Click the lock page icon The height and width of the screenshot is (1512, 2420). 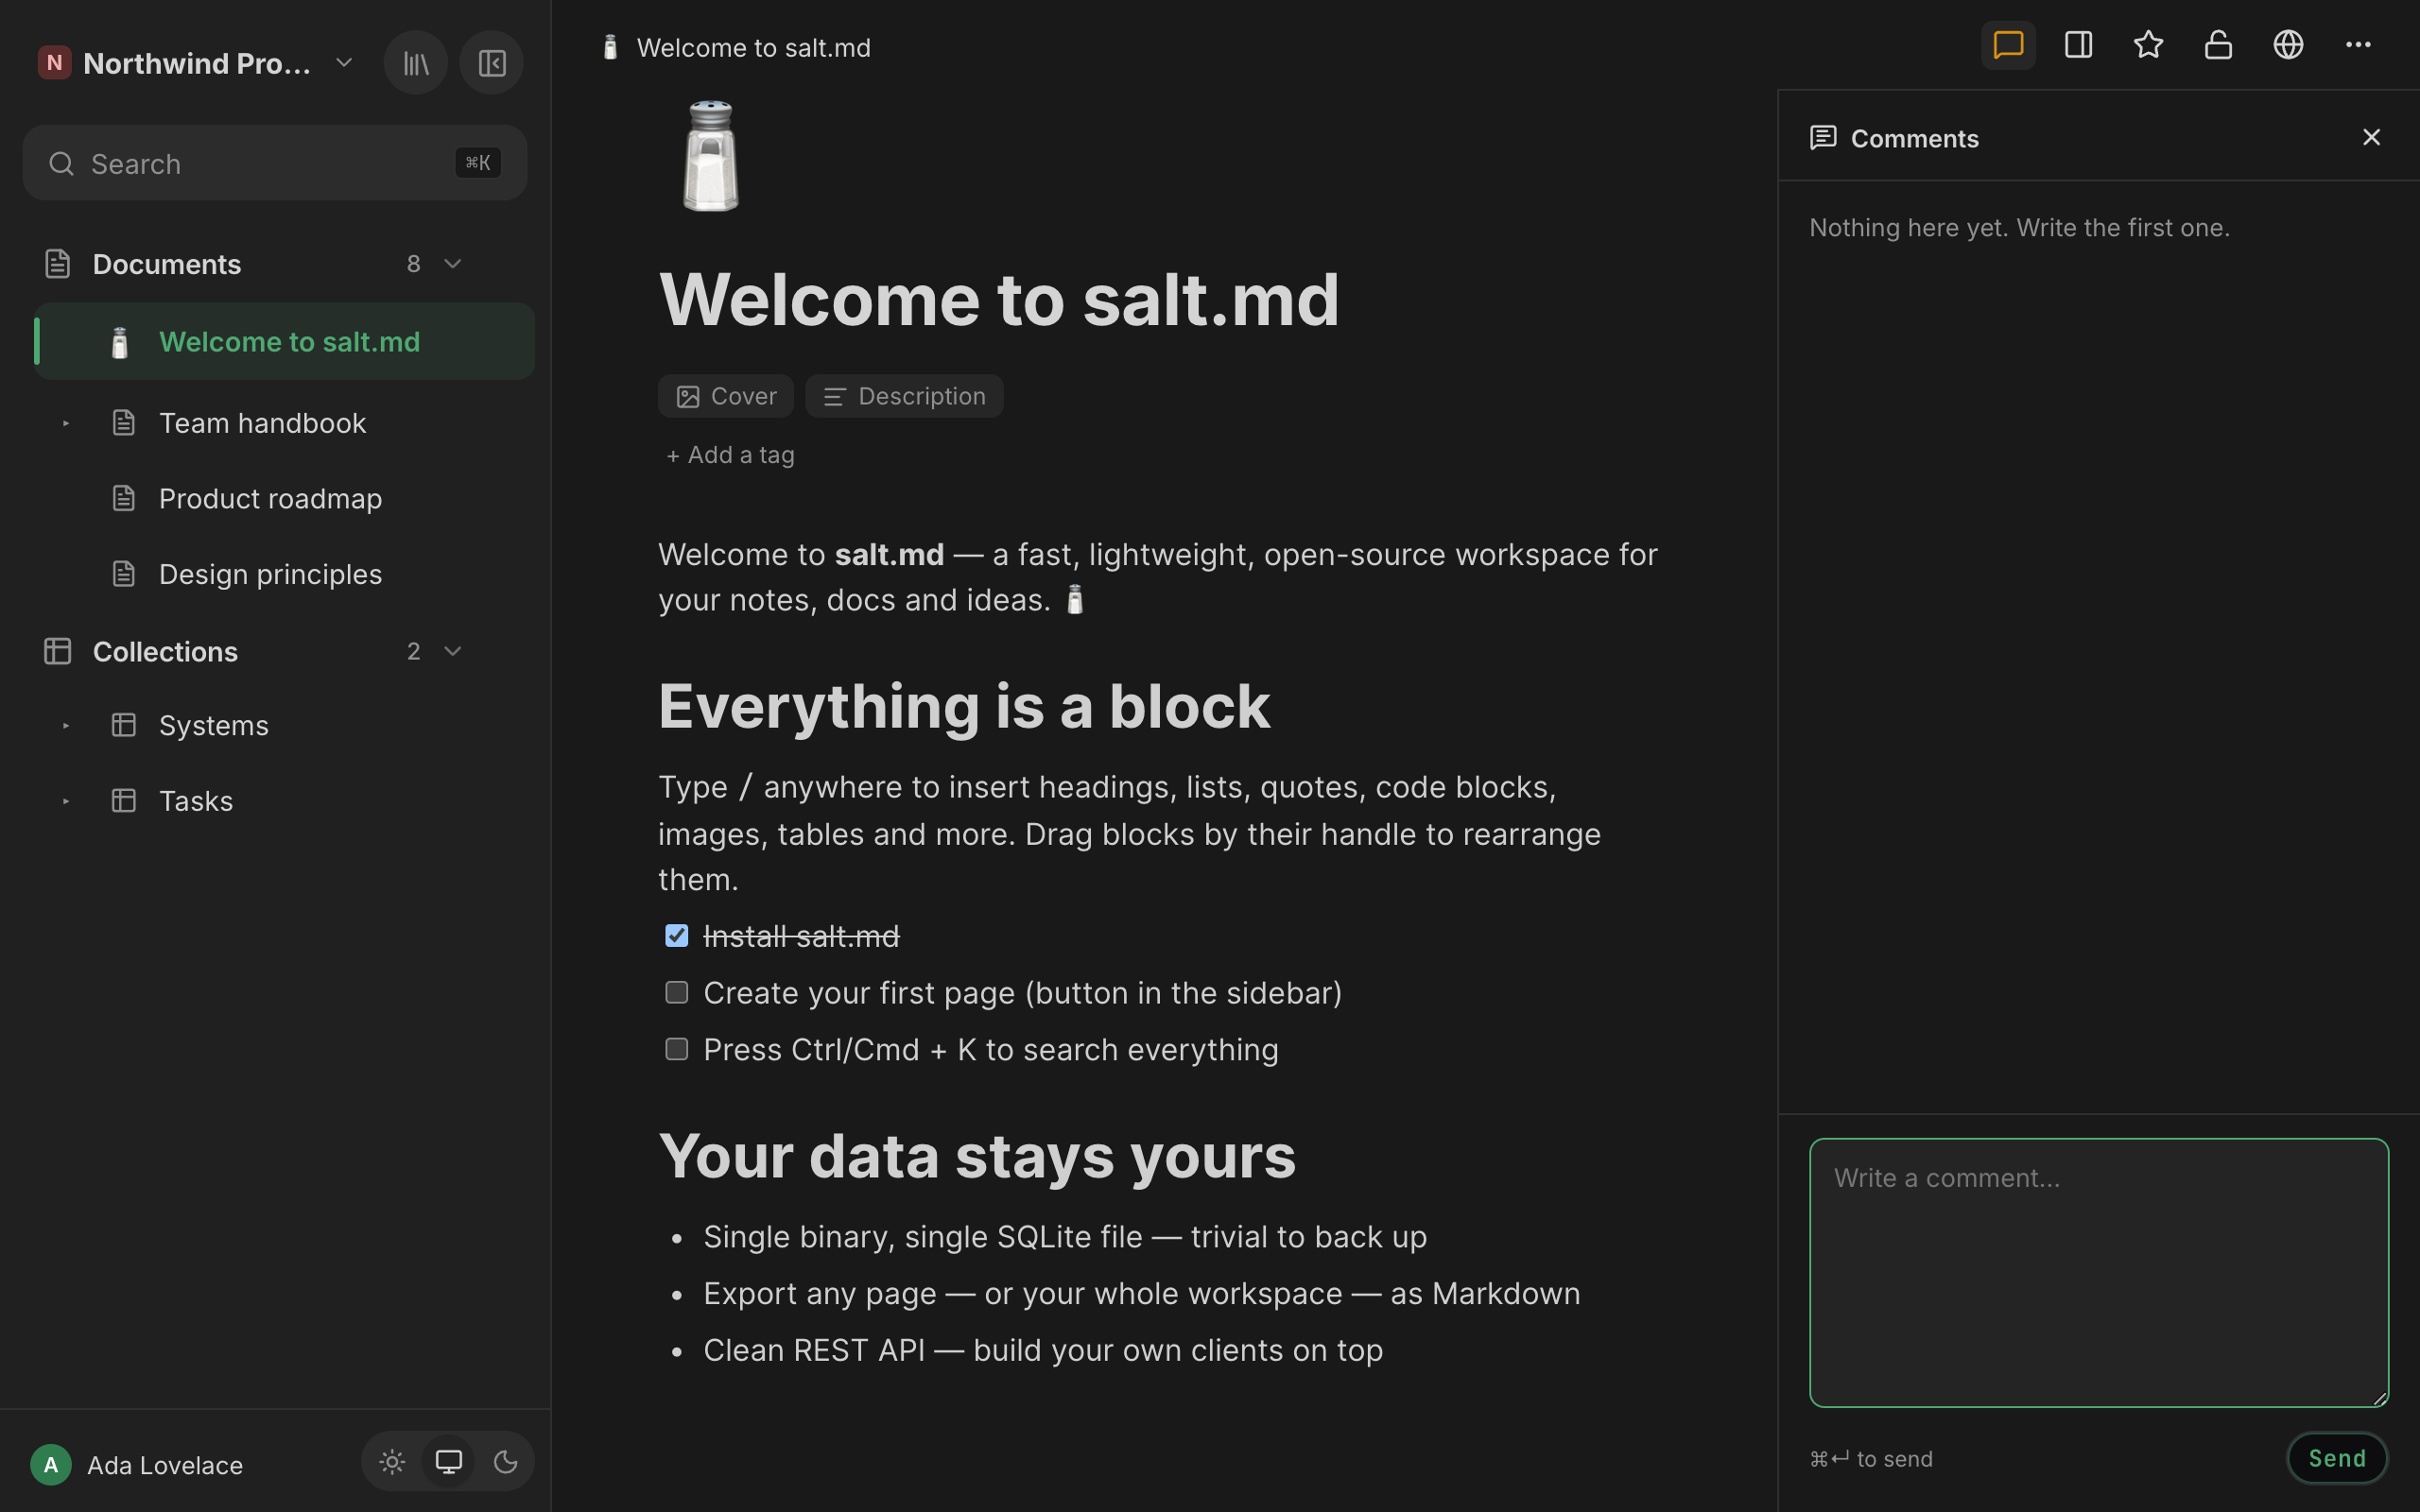point(2218,45)
